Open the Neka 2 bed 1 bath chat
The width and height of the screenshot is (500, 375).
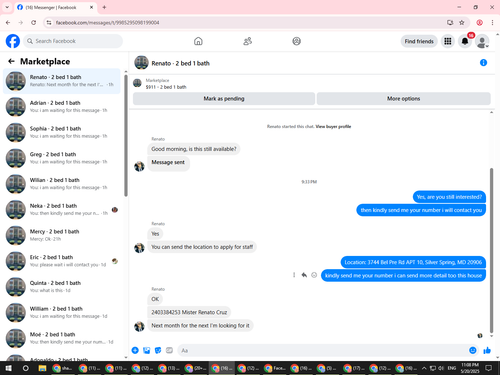point(62,210)
